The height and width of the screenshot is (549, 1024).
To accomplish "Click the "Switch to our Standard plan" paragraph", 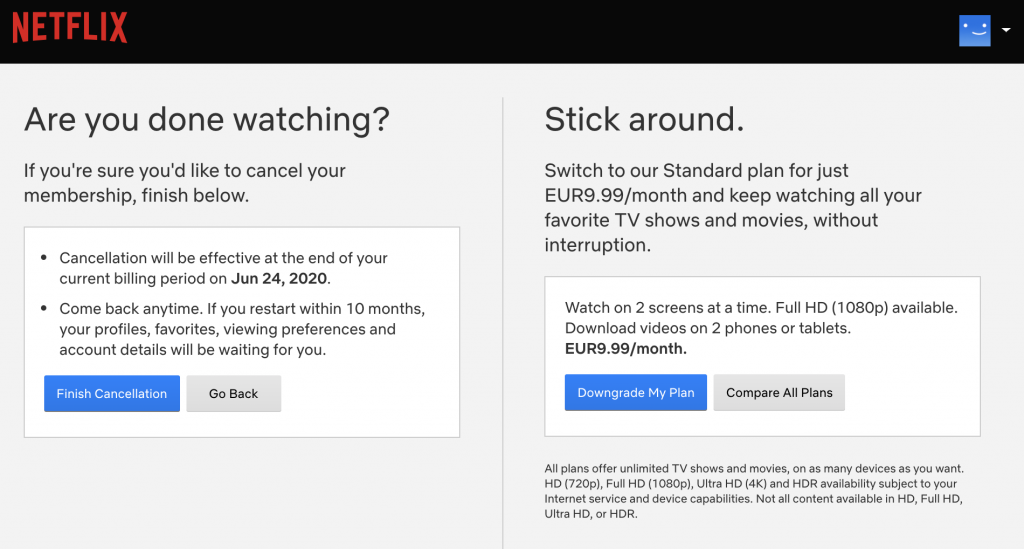I will pos(733,208).
